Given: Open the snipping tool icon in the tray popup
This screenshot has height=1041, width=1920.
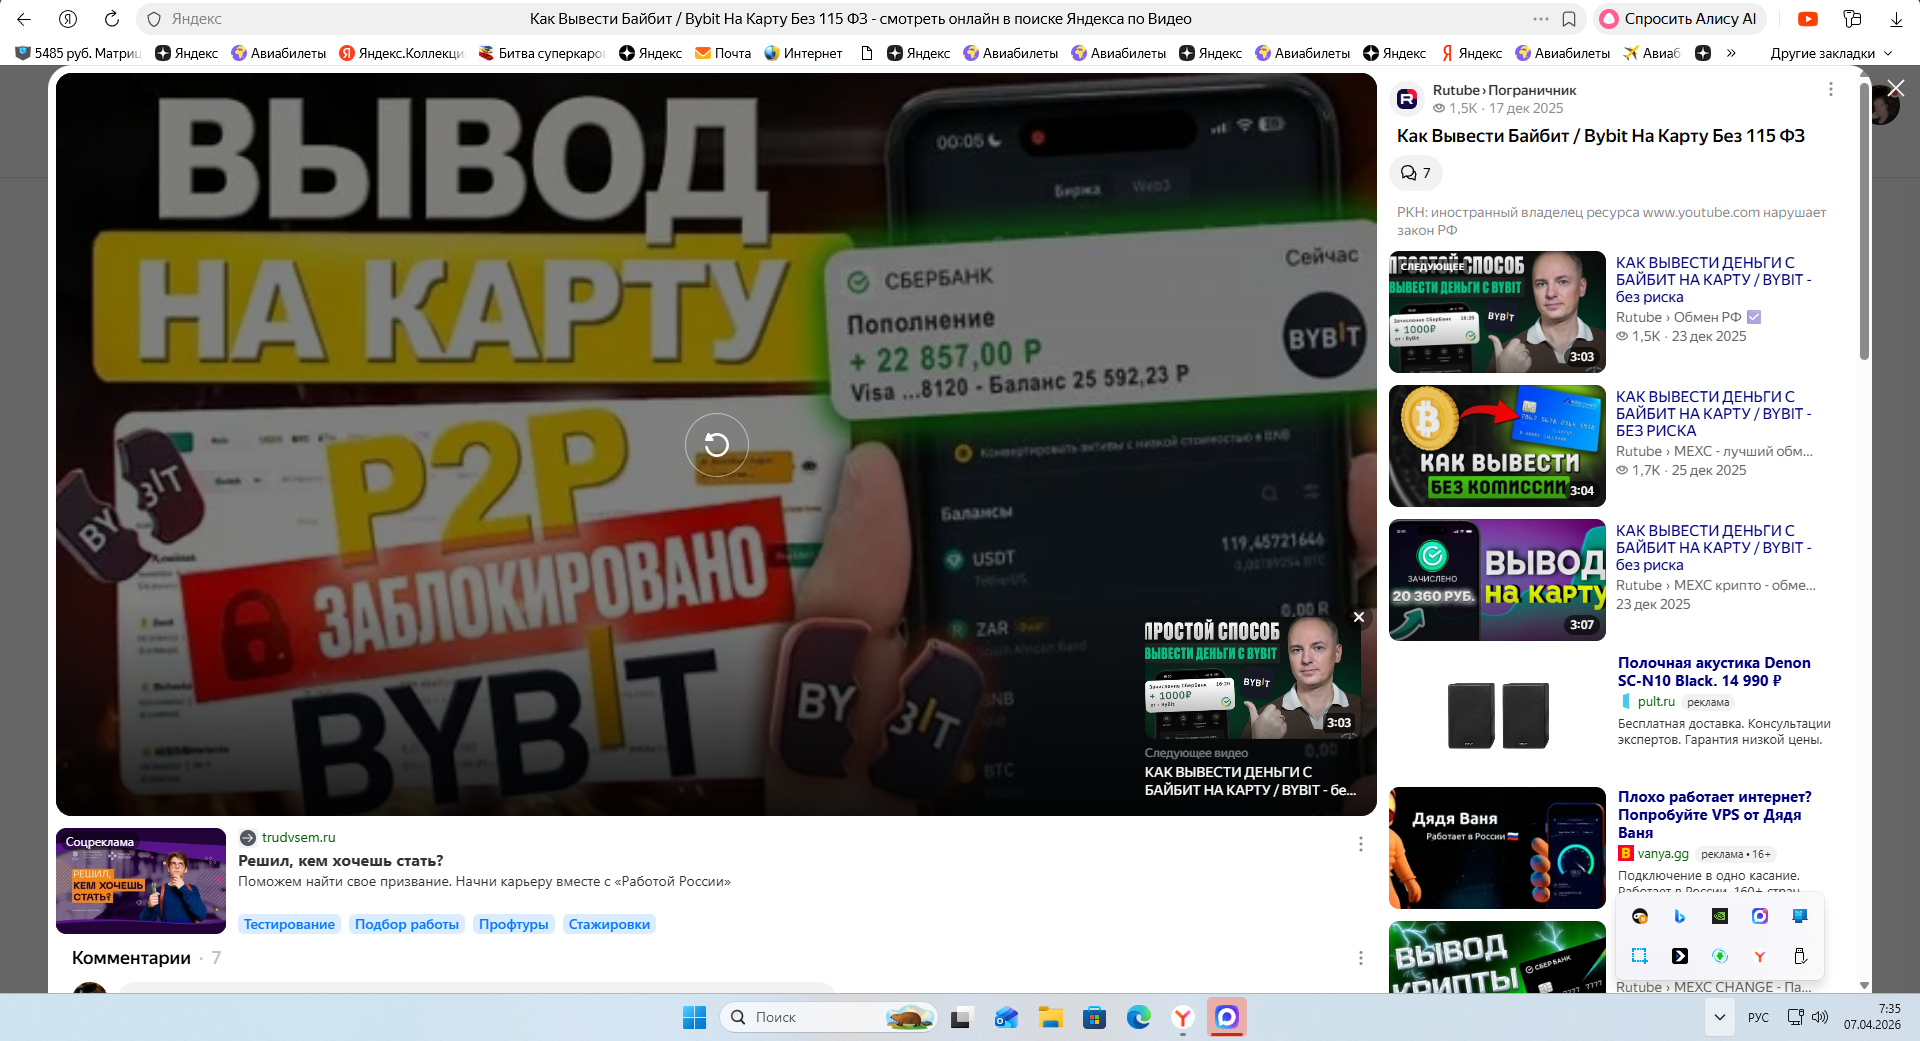Looking at the screenshot, I should click(x=1640, y=956).
